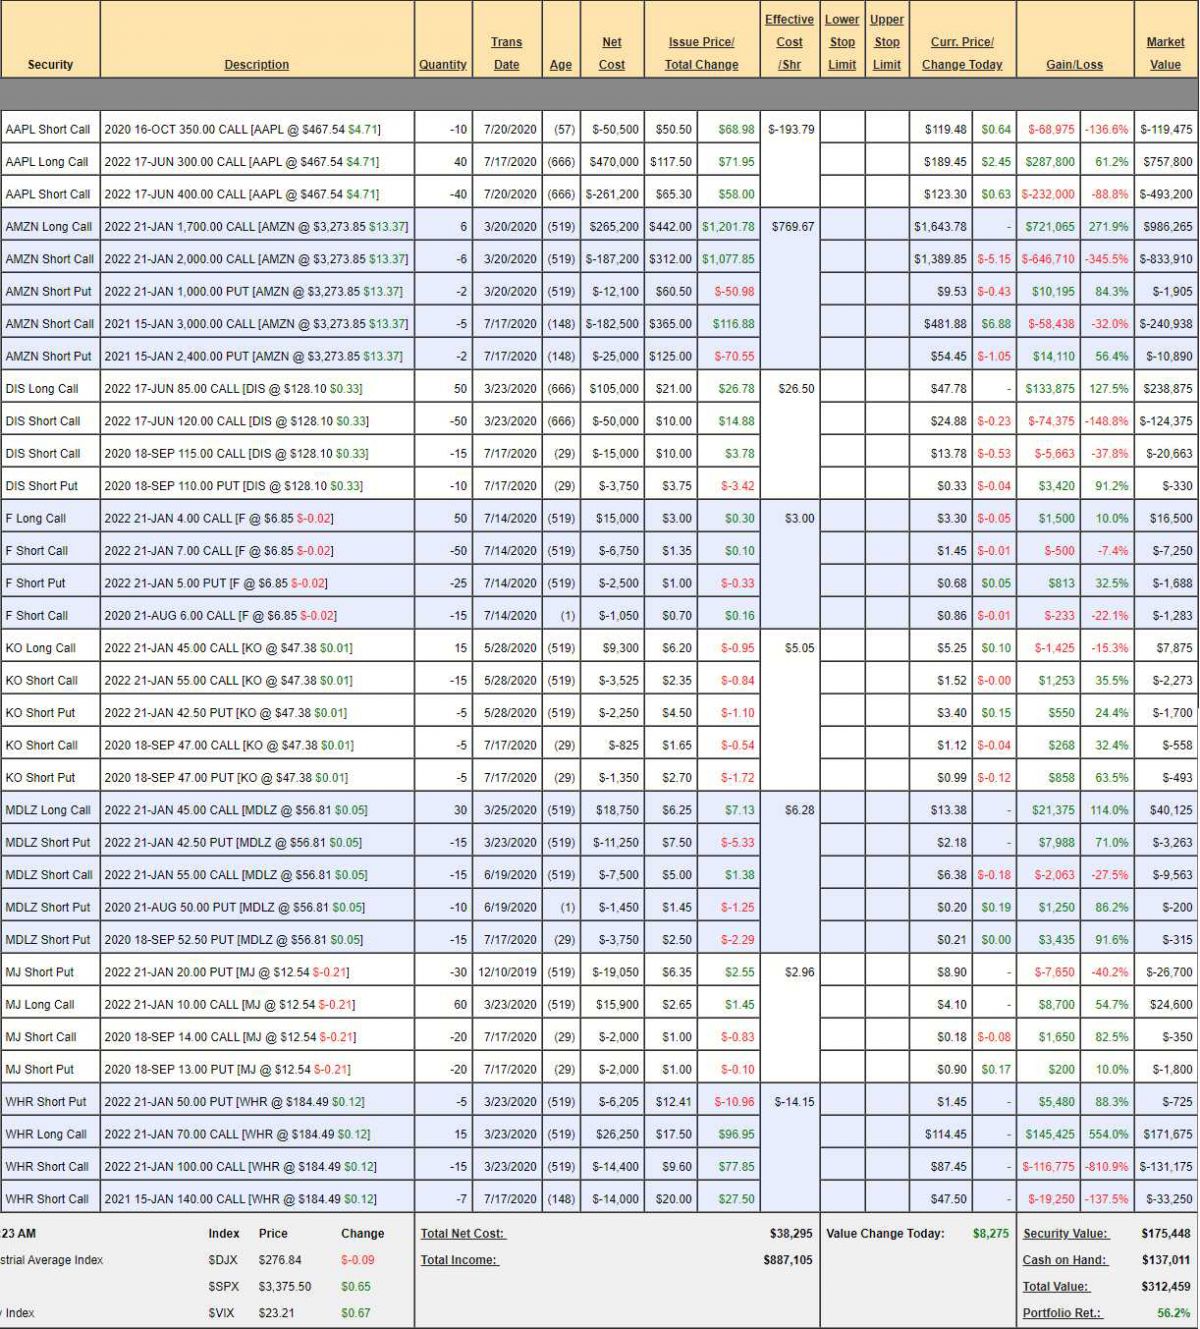The image size is (1200, 1329).
Task: Click the Total Net Cost label
Action: pyautogui.click(x=462, y=1234)
